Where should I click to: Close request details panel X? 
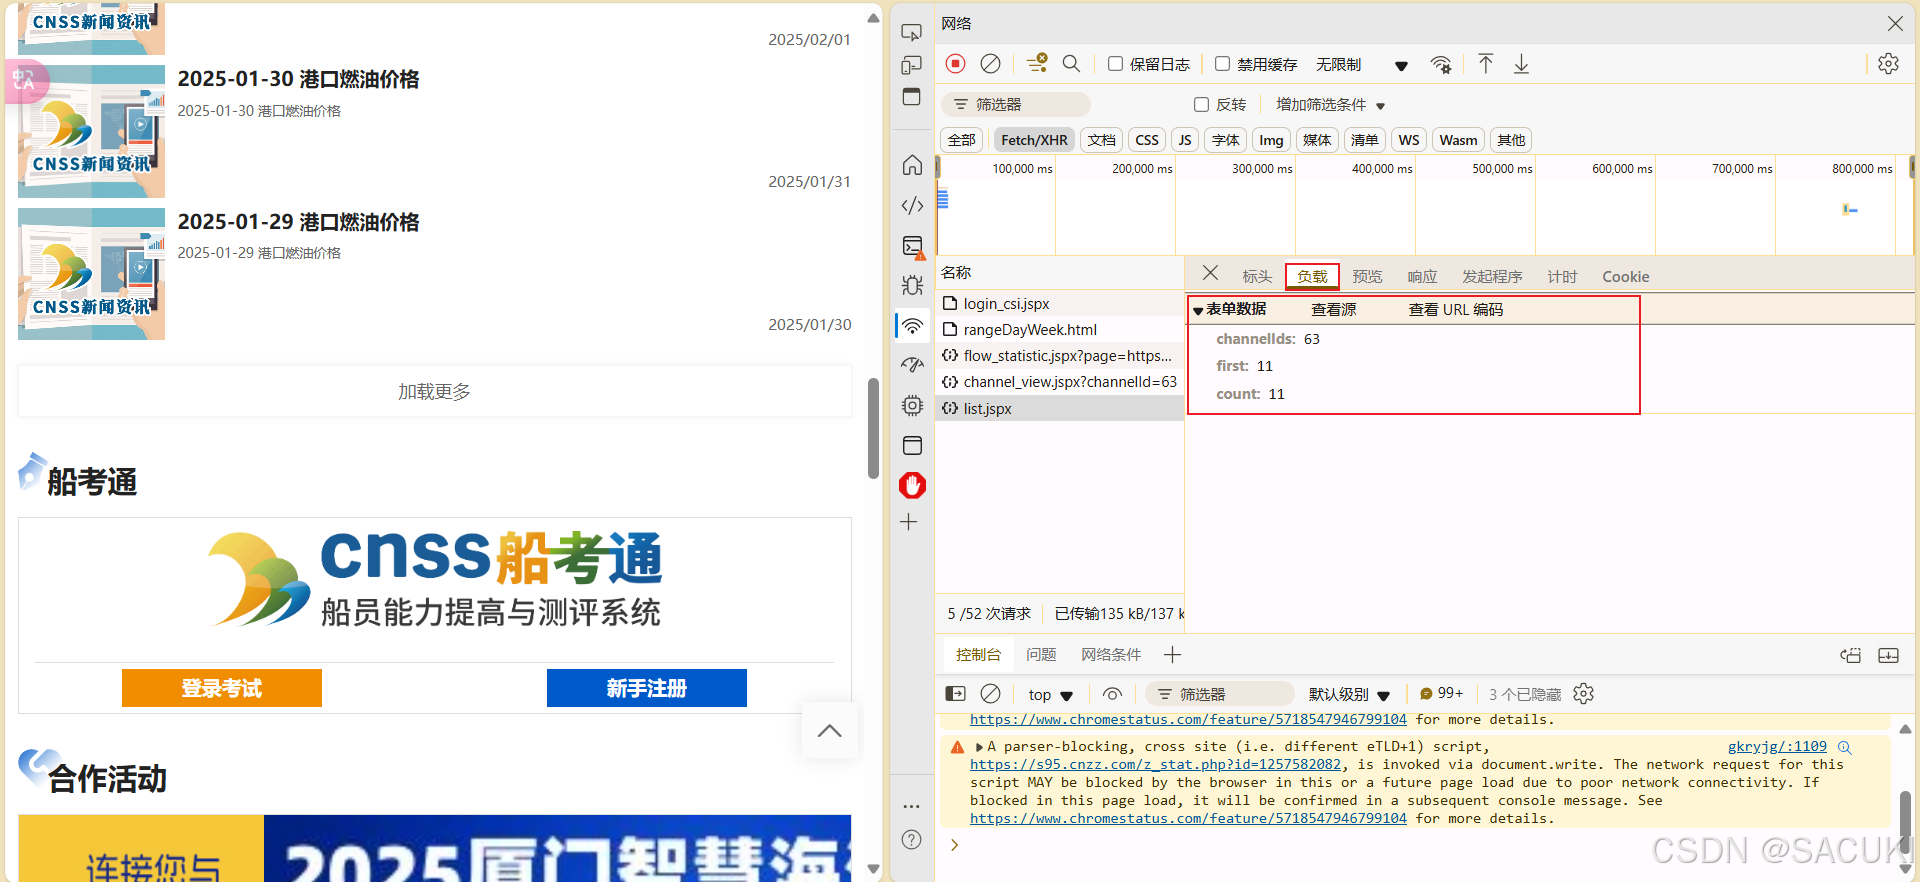tap(1210, 273)
